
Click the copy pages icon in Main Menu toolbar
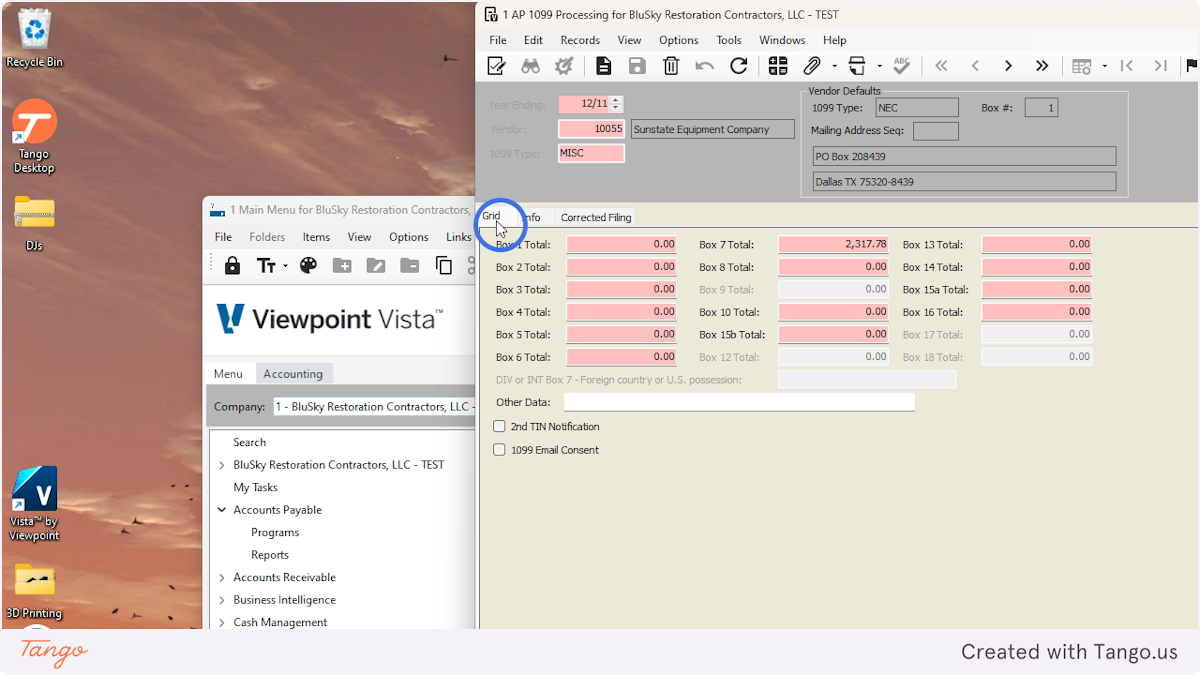click(444, 265)
